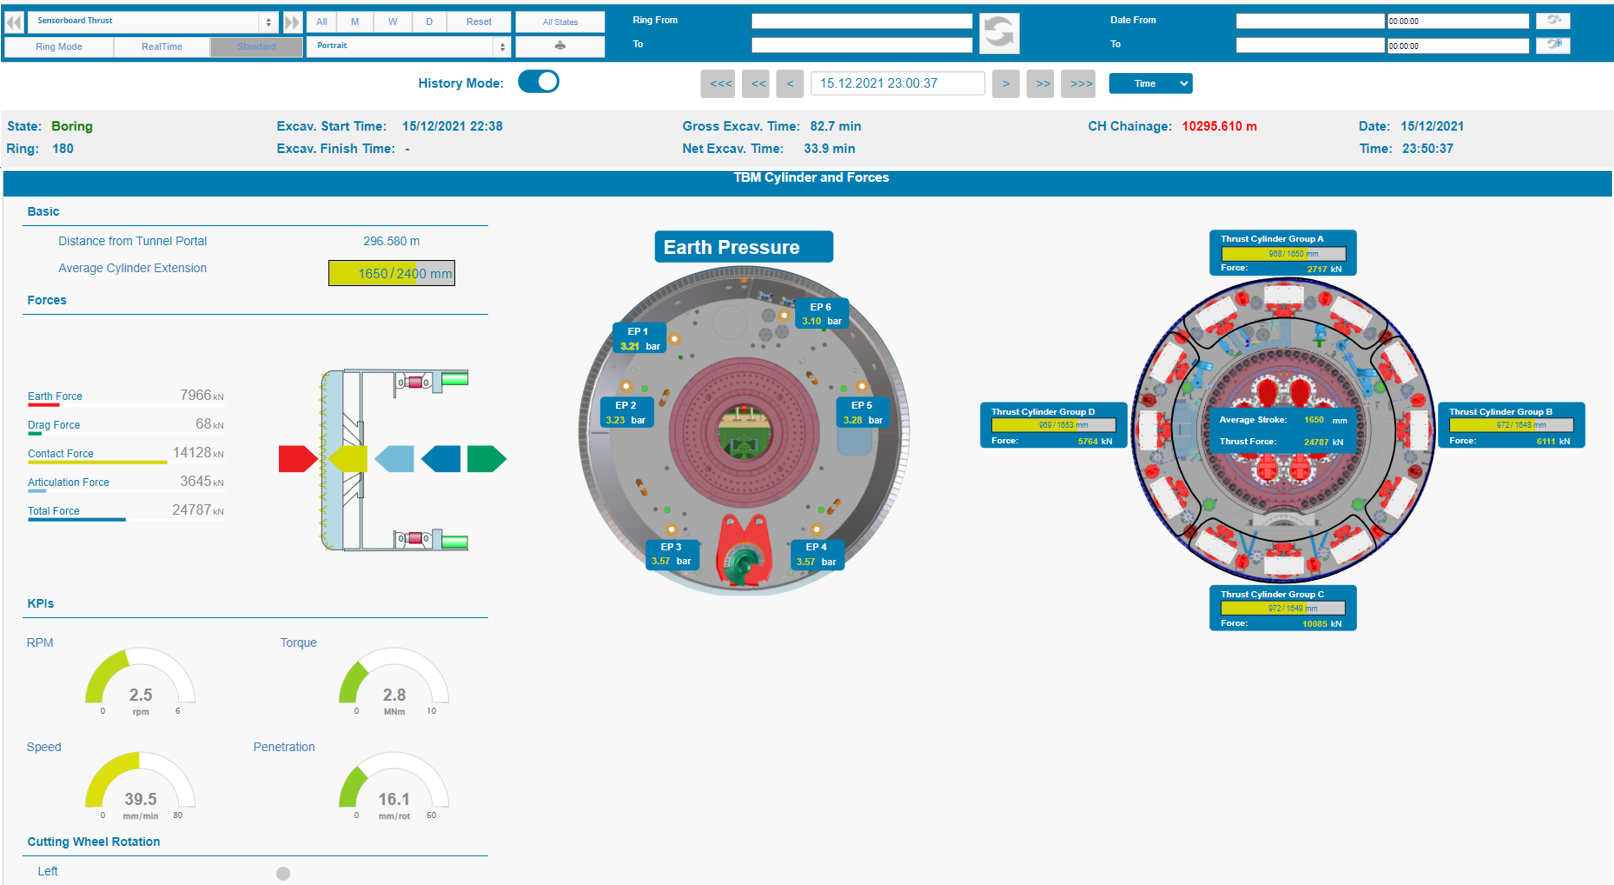Click the printer icon button

560,46
